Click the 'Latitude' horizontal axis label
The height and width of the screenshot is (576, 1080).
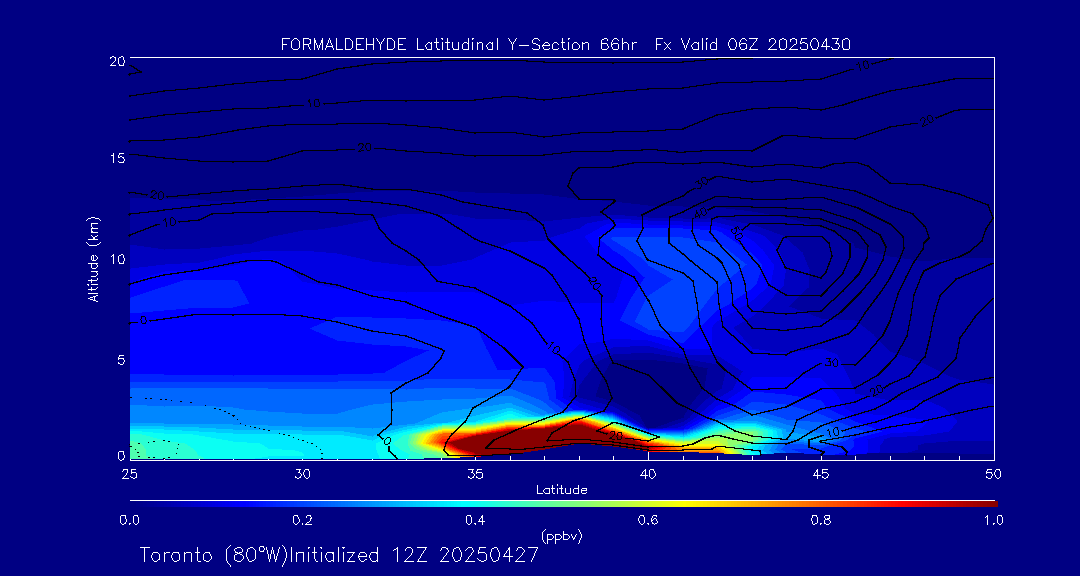[x=562, y=490]
